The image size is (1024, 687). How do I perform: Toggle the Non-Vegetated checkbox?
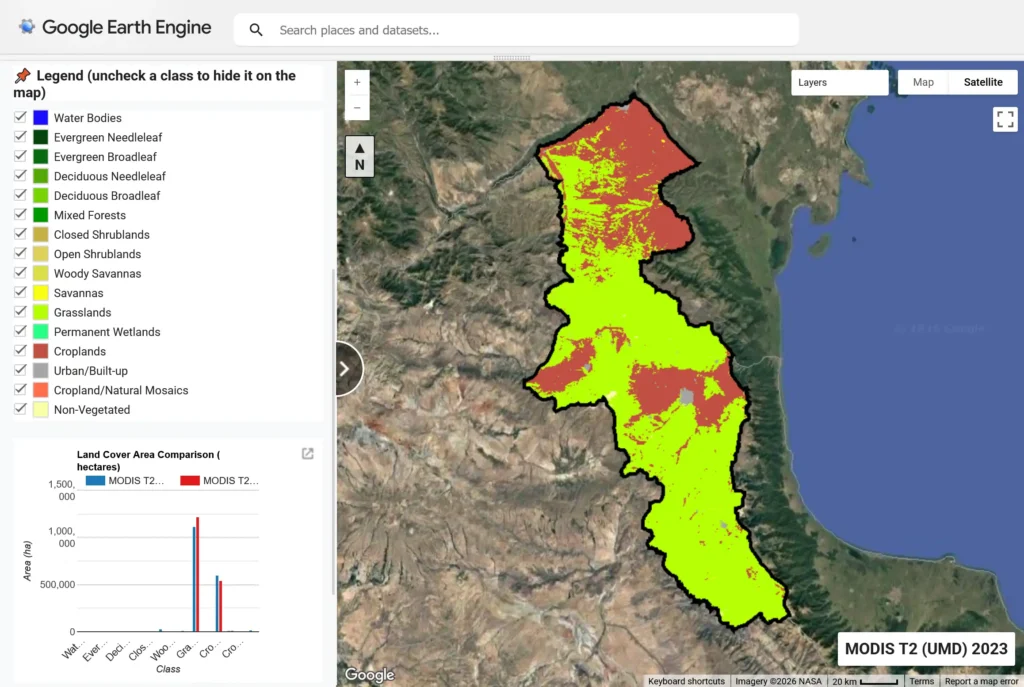coord(20,409)
